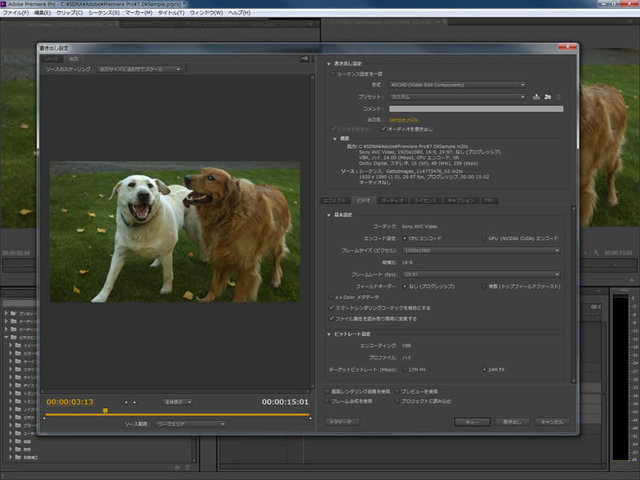Screen dimensions: 640x480
Task: Click the import preset icon
Action: [548, 97]
